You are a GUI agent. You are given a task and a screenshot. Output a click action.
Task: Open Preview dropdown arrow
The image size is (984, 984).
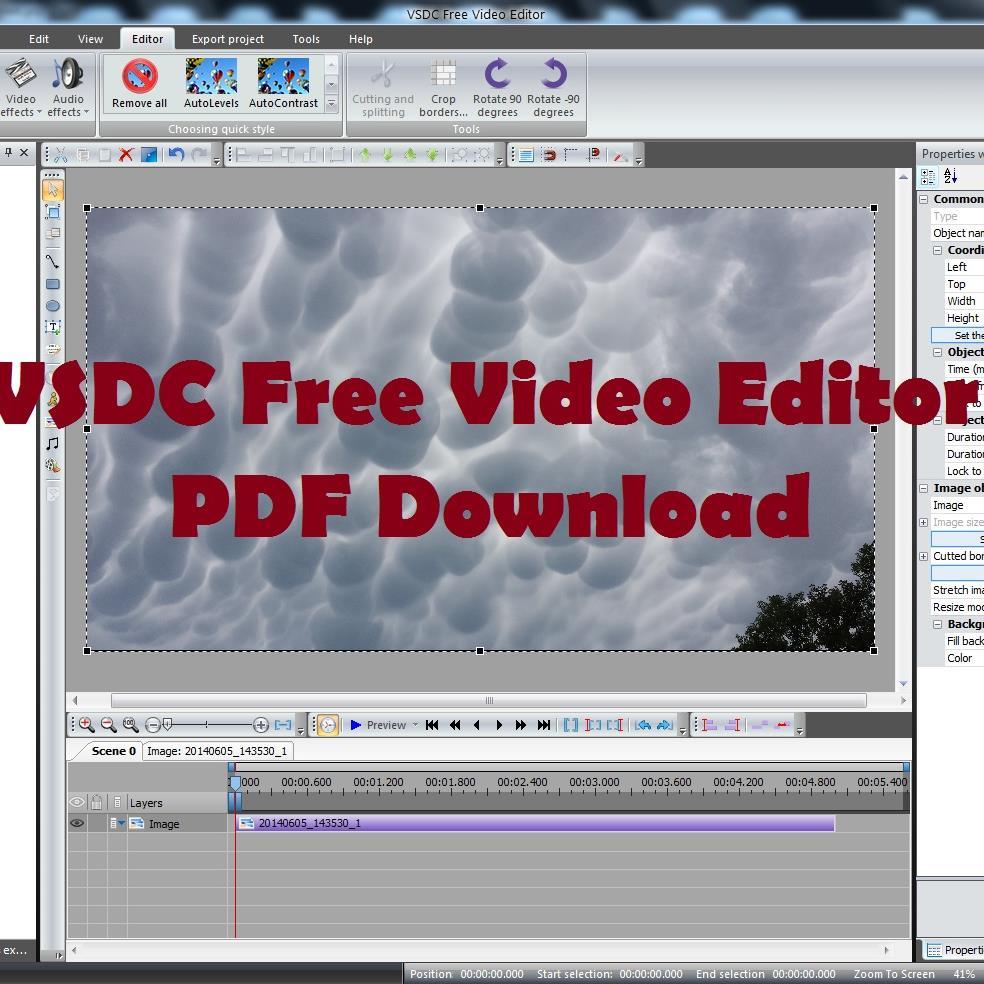(x=415, y=725)
